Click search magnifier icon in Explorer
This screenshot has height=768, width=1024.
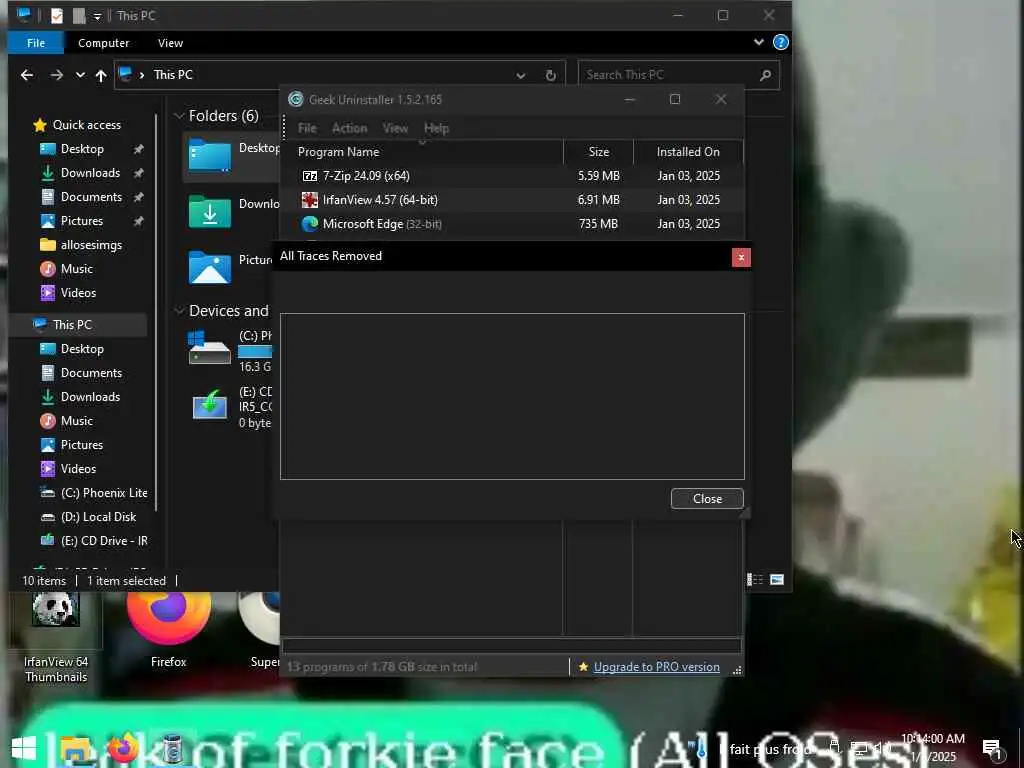(765, 75)
